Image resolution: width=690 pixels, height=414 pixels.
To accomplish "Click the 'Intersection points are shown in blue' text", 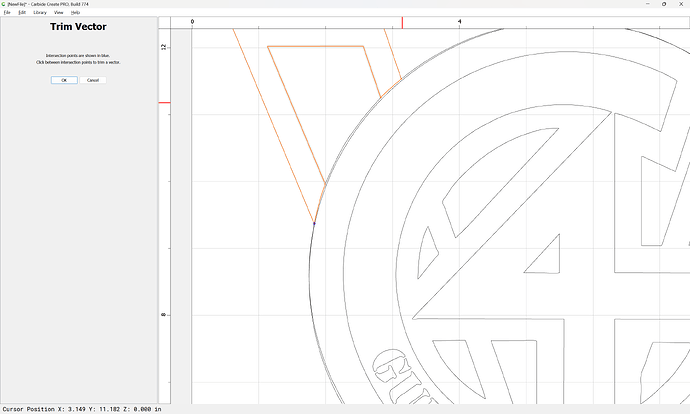I will tap(78, 56).
